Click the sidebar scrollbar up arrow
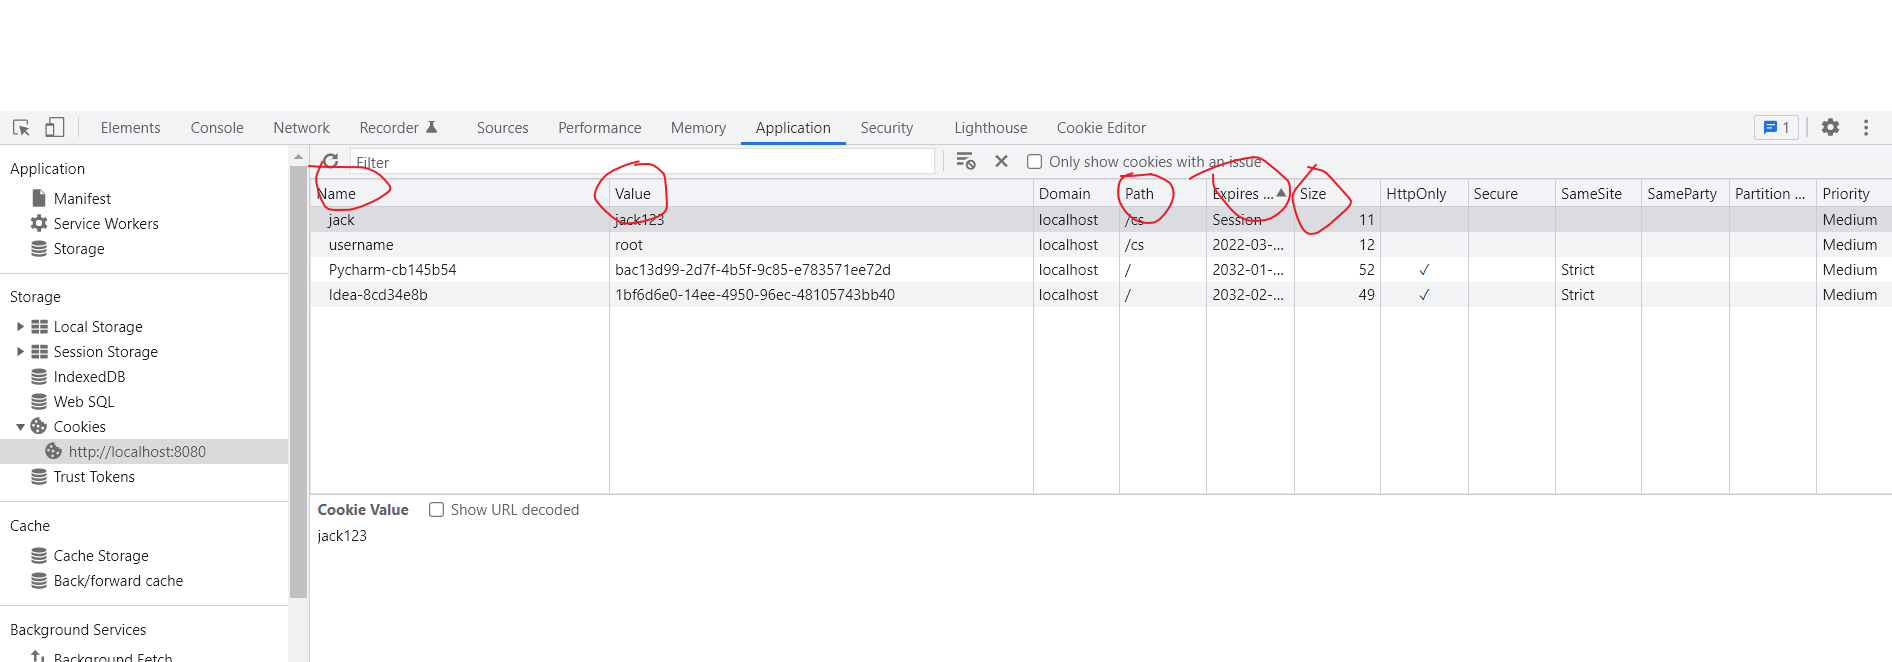The height and width of the screenshot is (662, 1892). (298, 157)
